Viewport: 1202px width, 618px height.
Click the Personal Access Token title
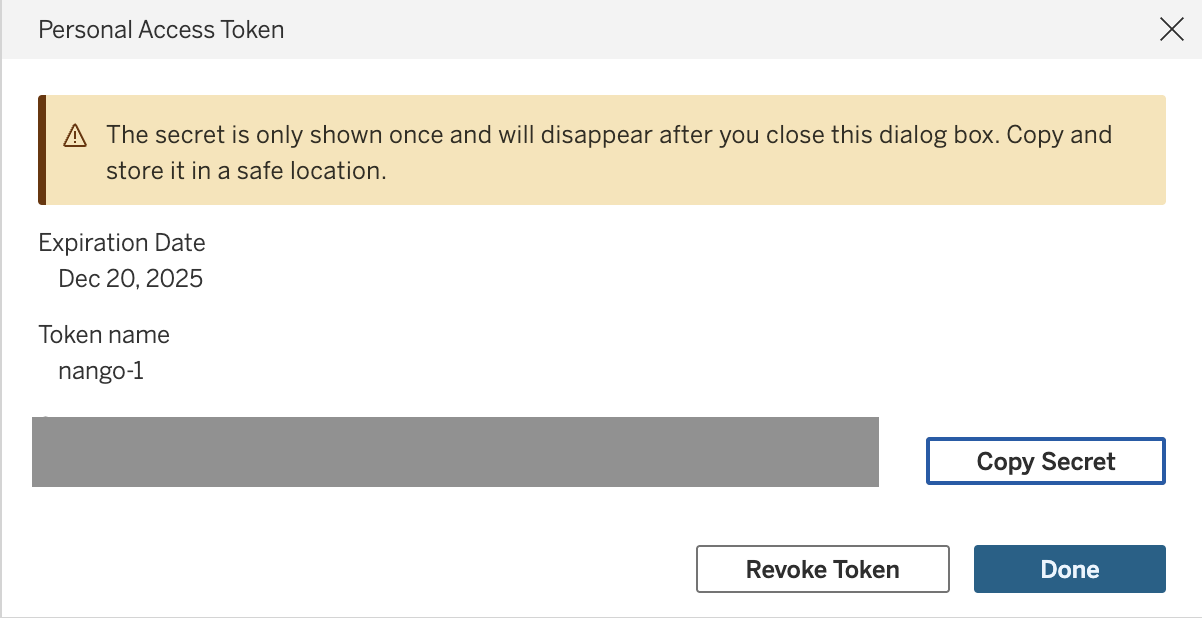click(x=161, y=30)
